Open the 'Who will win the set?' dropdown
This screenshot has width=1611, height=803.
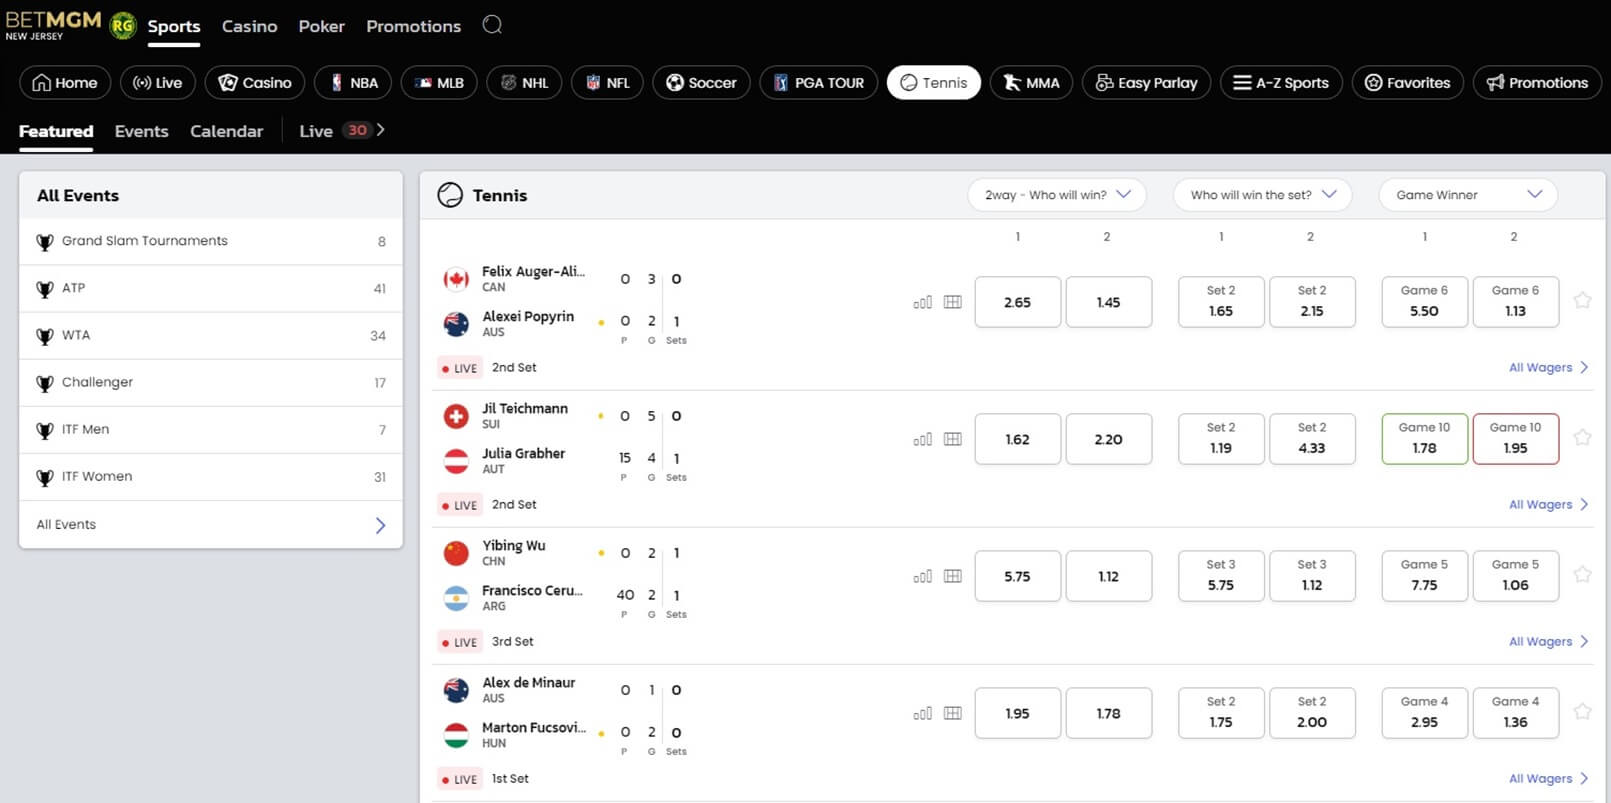point(1263,195)
